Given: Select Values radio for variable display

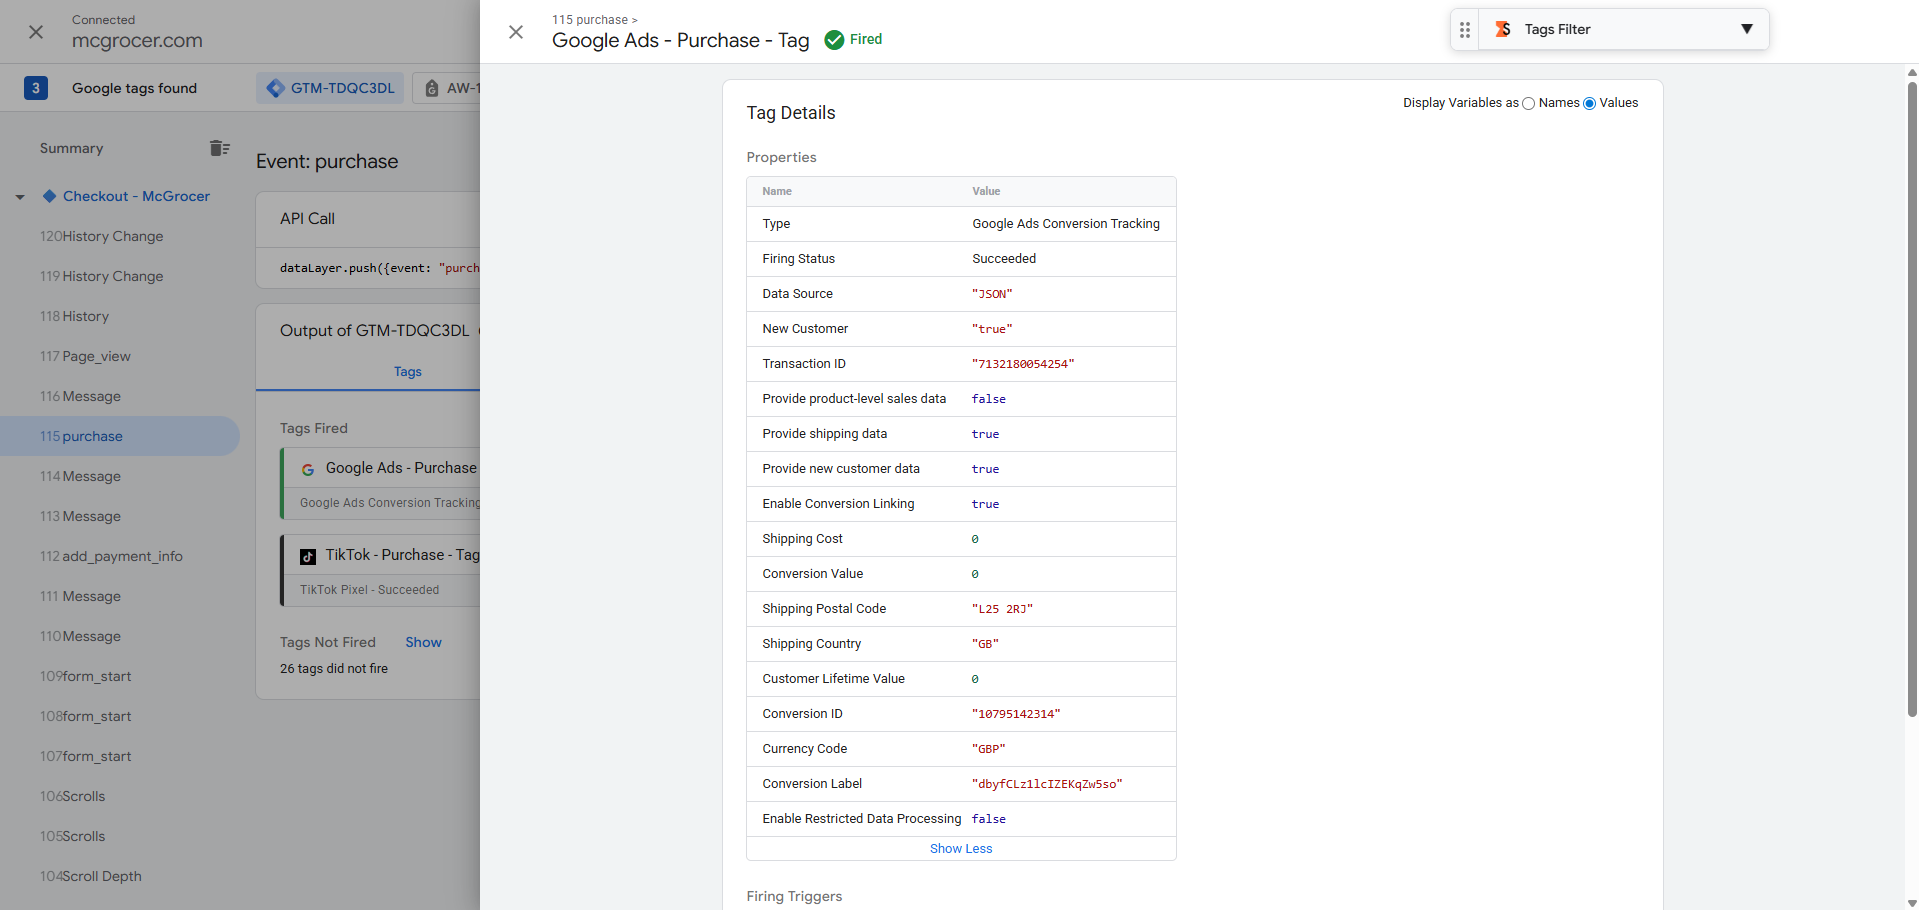Looking at the screenshot, I should coord(1589,104).
